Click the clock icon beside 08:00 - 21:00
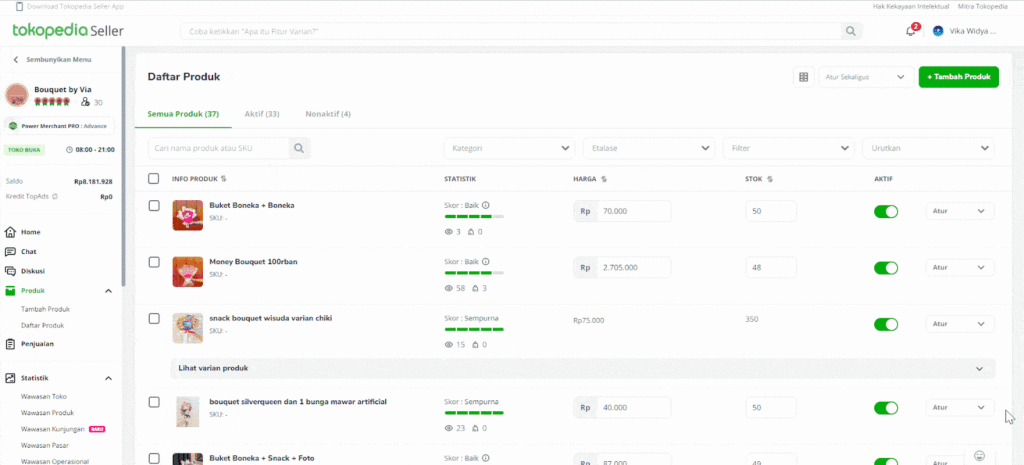 coord(70,150)
